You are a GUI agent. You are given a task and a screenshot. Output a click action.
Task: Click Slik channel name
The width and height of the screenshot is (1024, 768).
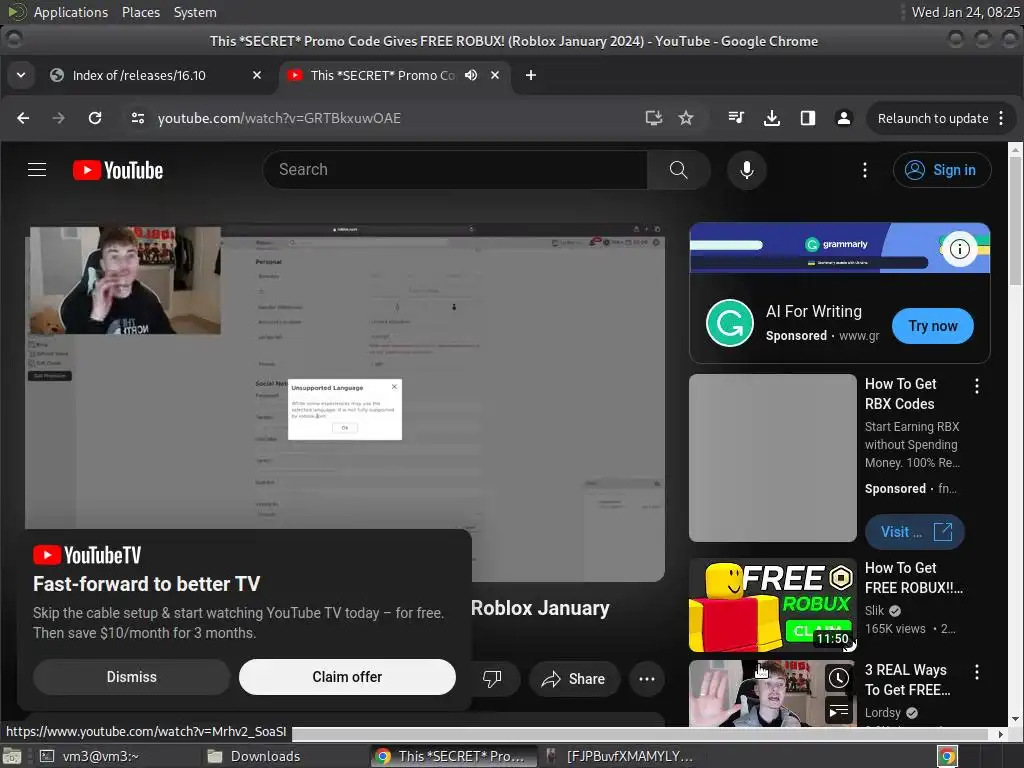[x=874, y=611]
